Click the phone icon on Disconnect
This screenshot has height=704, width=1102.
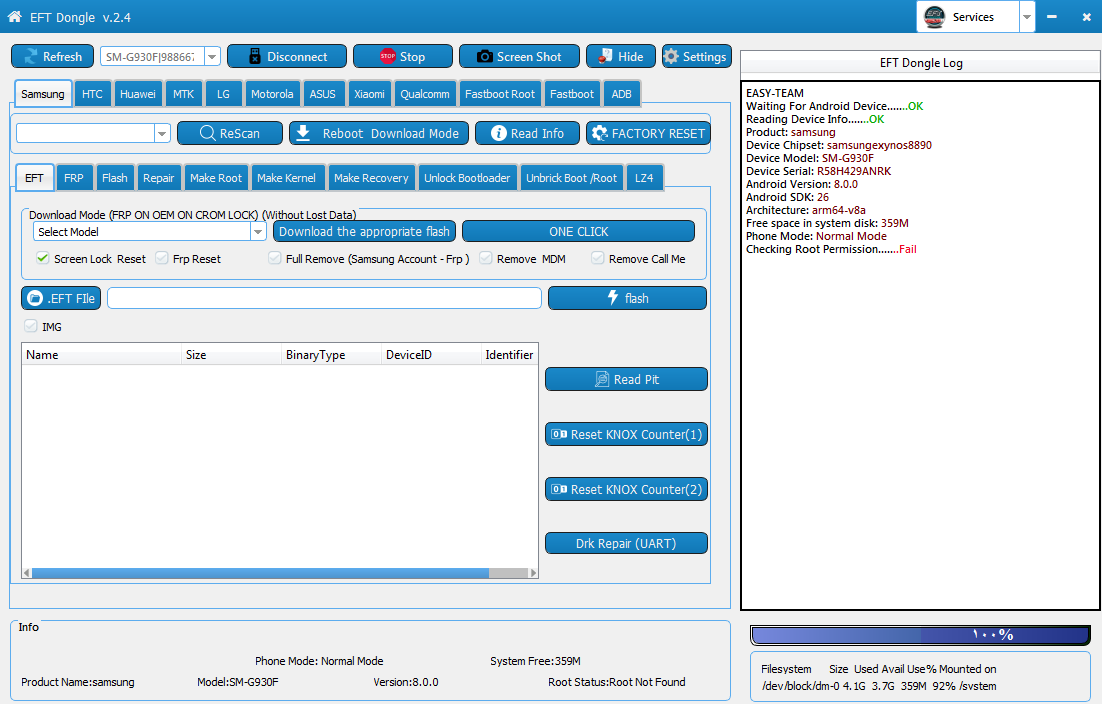(x=254, y=57)
